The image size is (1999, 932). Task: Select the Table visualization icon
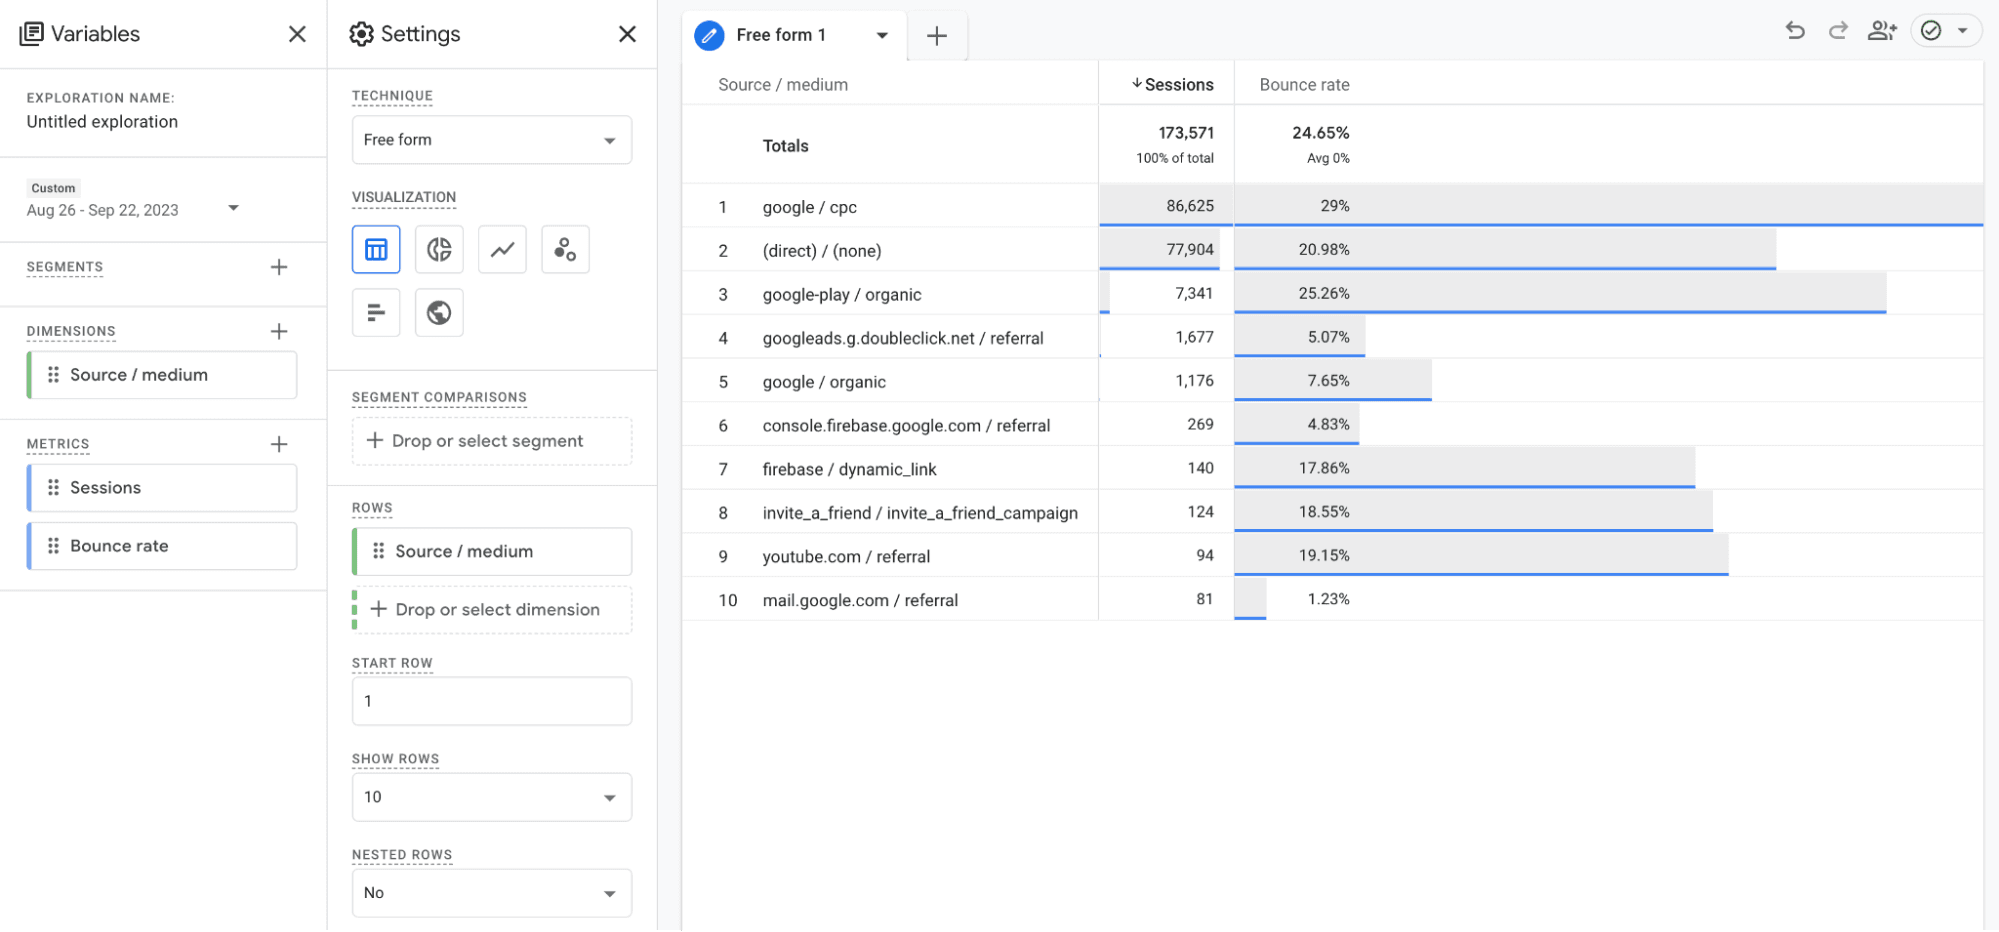click(376, 249)
